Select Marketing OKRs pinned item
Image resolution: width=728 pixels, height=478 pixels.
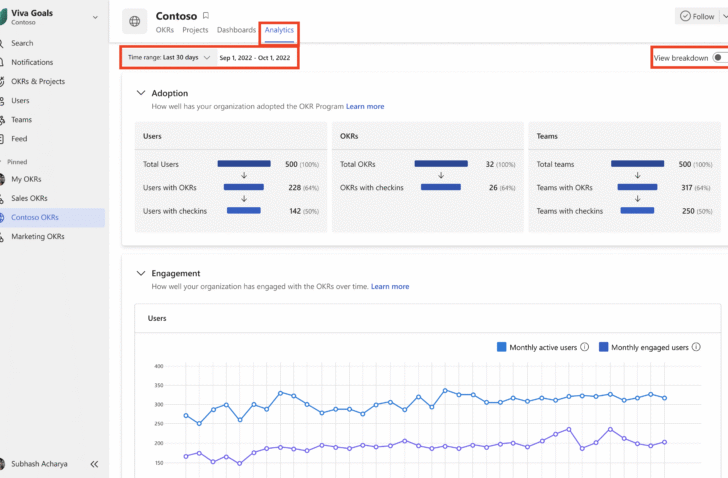tap(38, 236)
